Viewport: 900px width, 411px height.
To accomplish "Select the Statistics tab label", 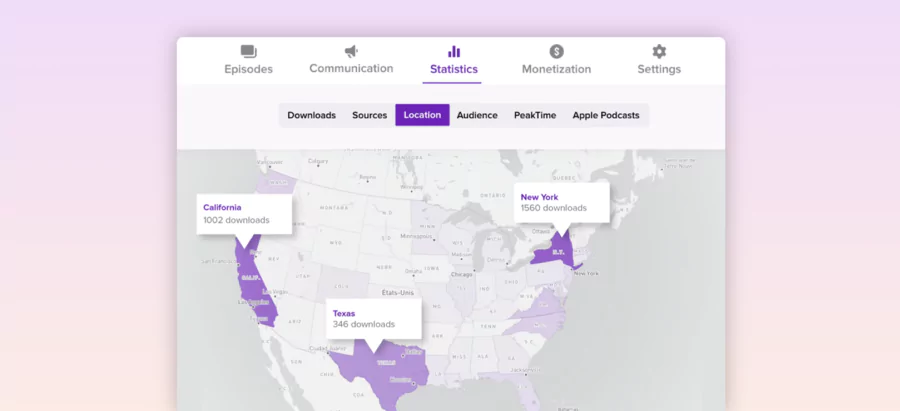I will coord(454,69).
